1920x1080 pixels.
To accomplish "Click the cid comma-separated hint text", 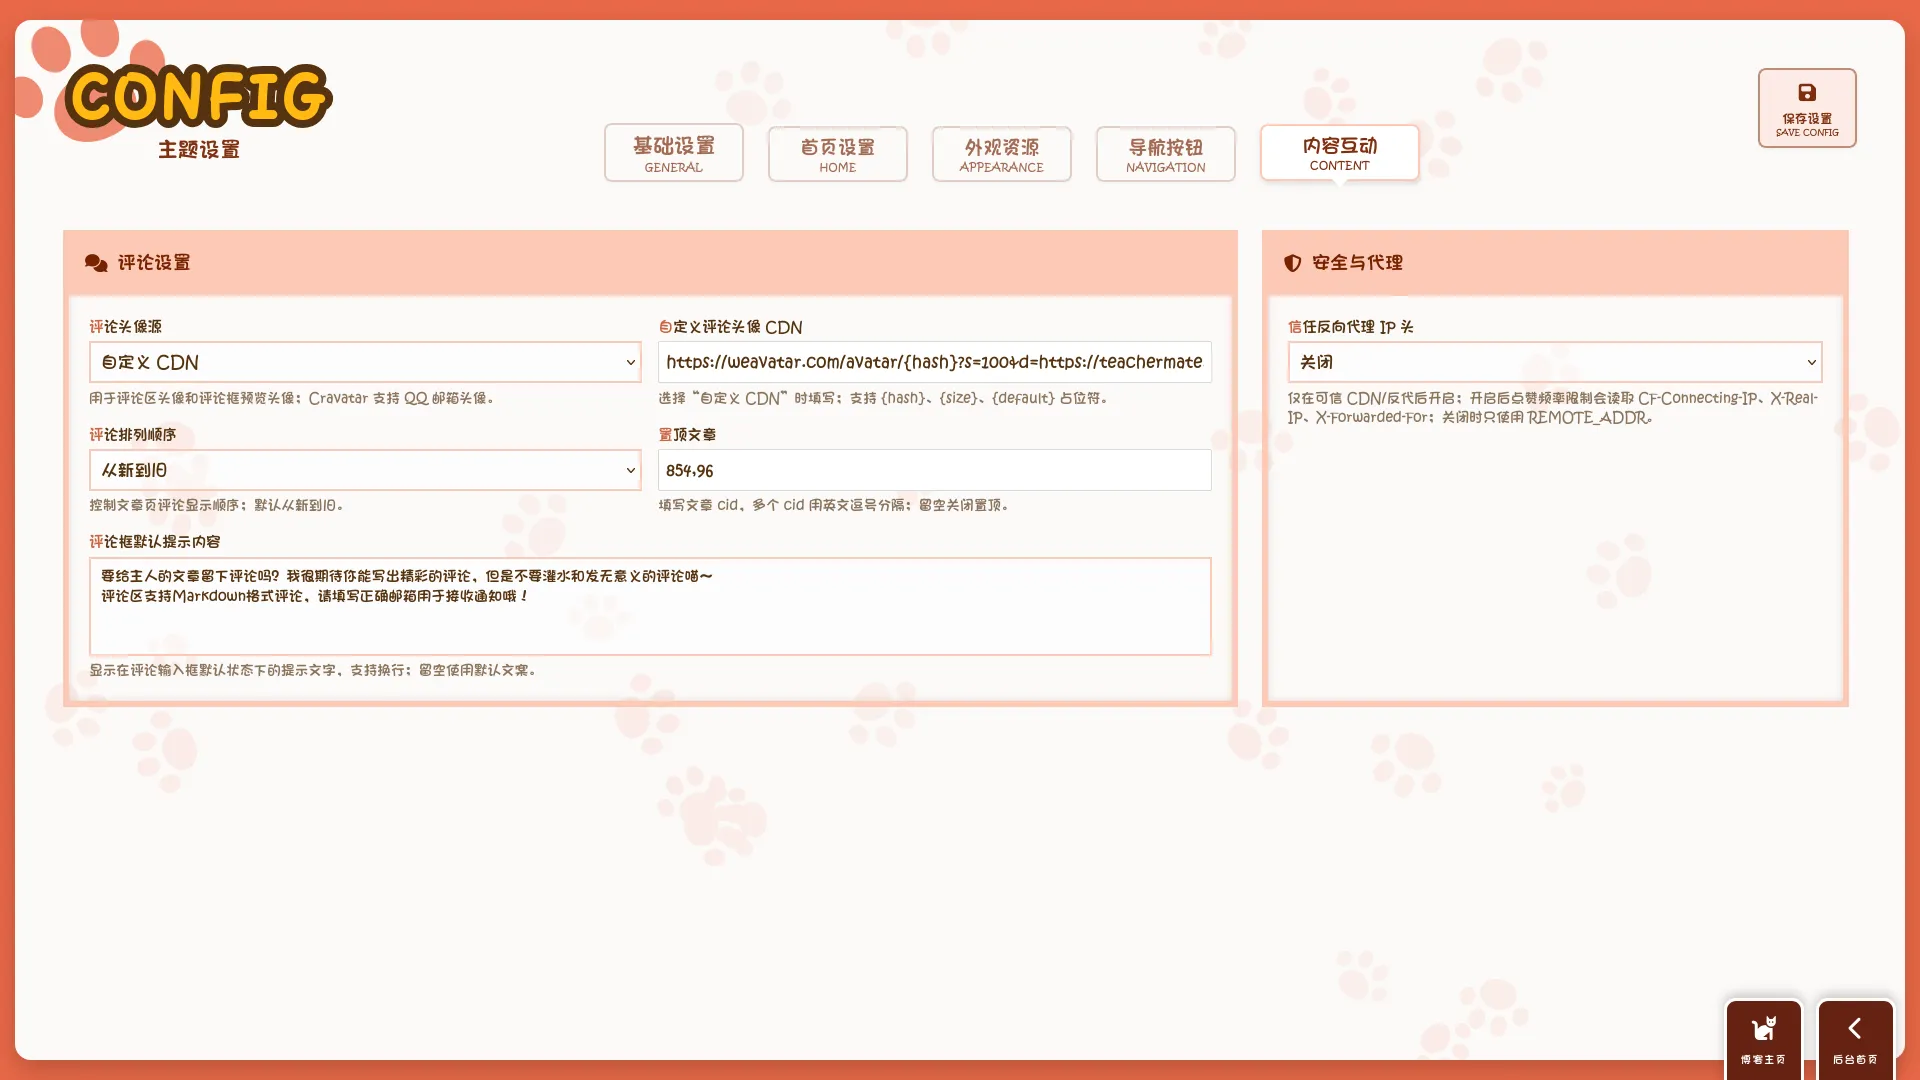I will [834, 505].
